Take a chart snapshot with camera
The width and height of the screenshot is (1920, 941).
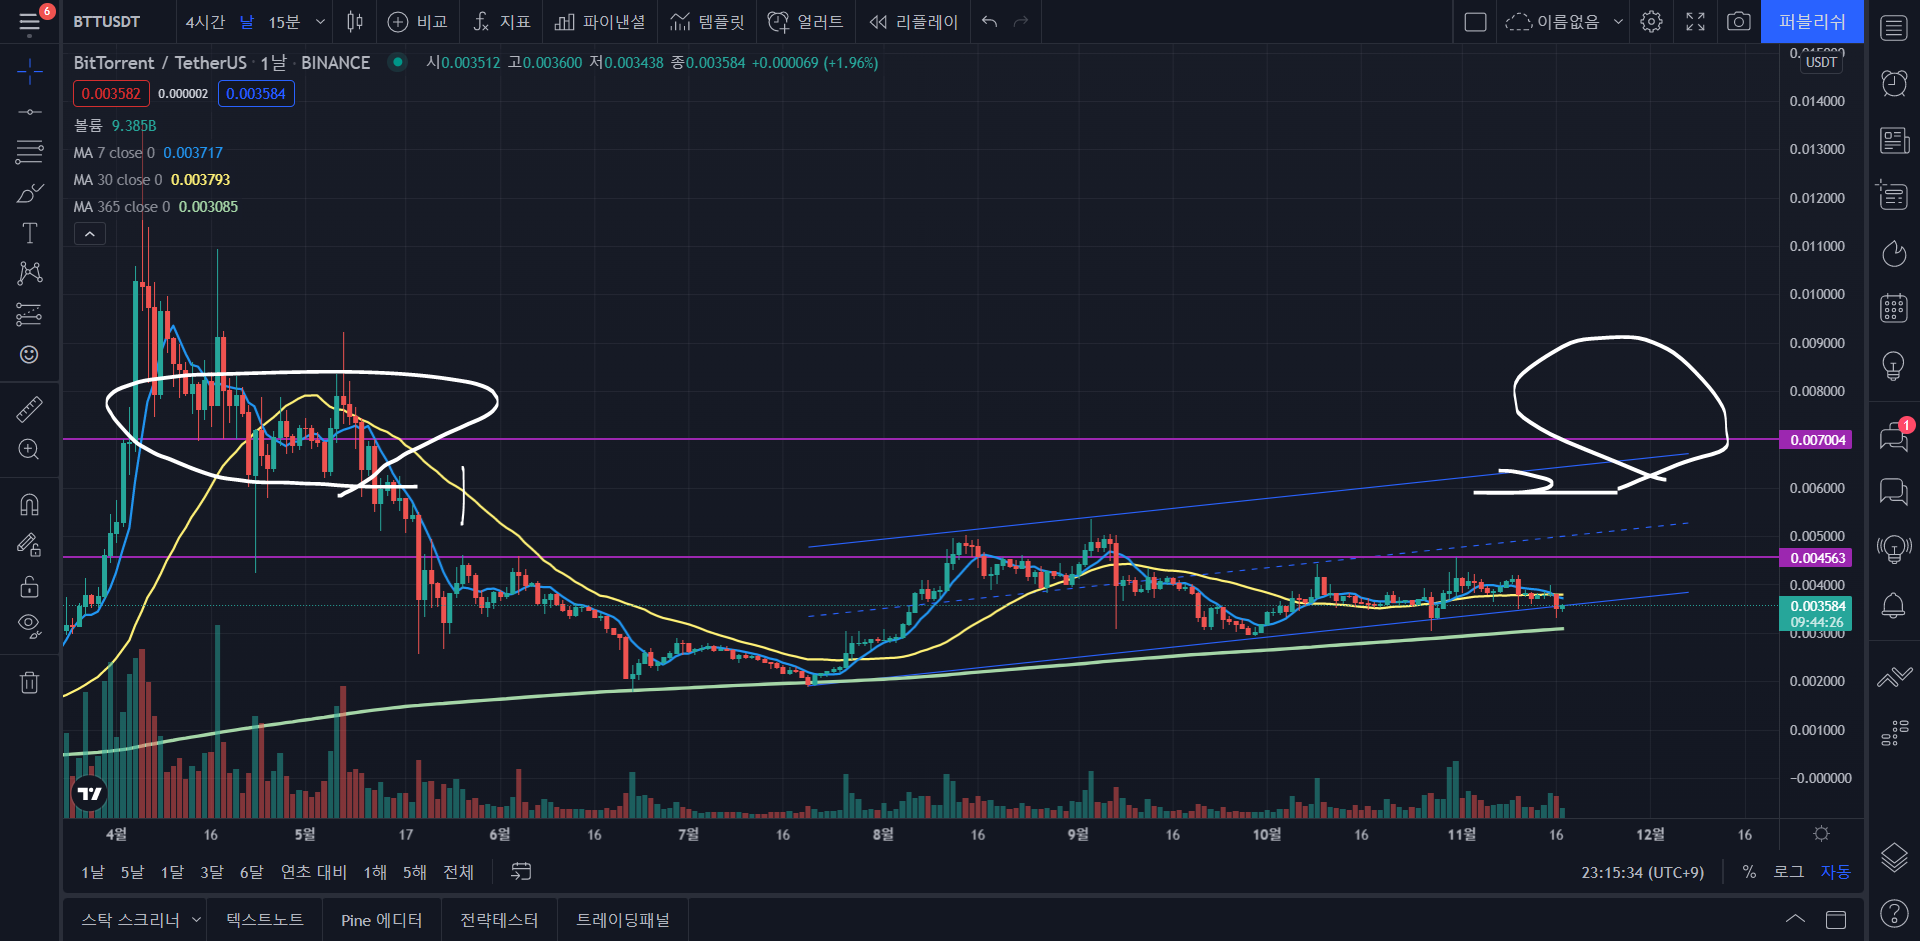point(1739,22)
